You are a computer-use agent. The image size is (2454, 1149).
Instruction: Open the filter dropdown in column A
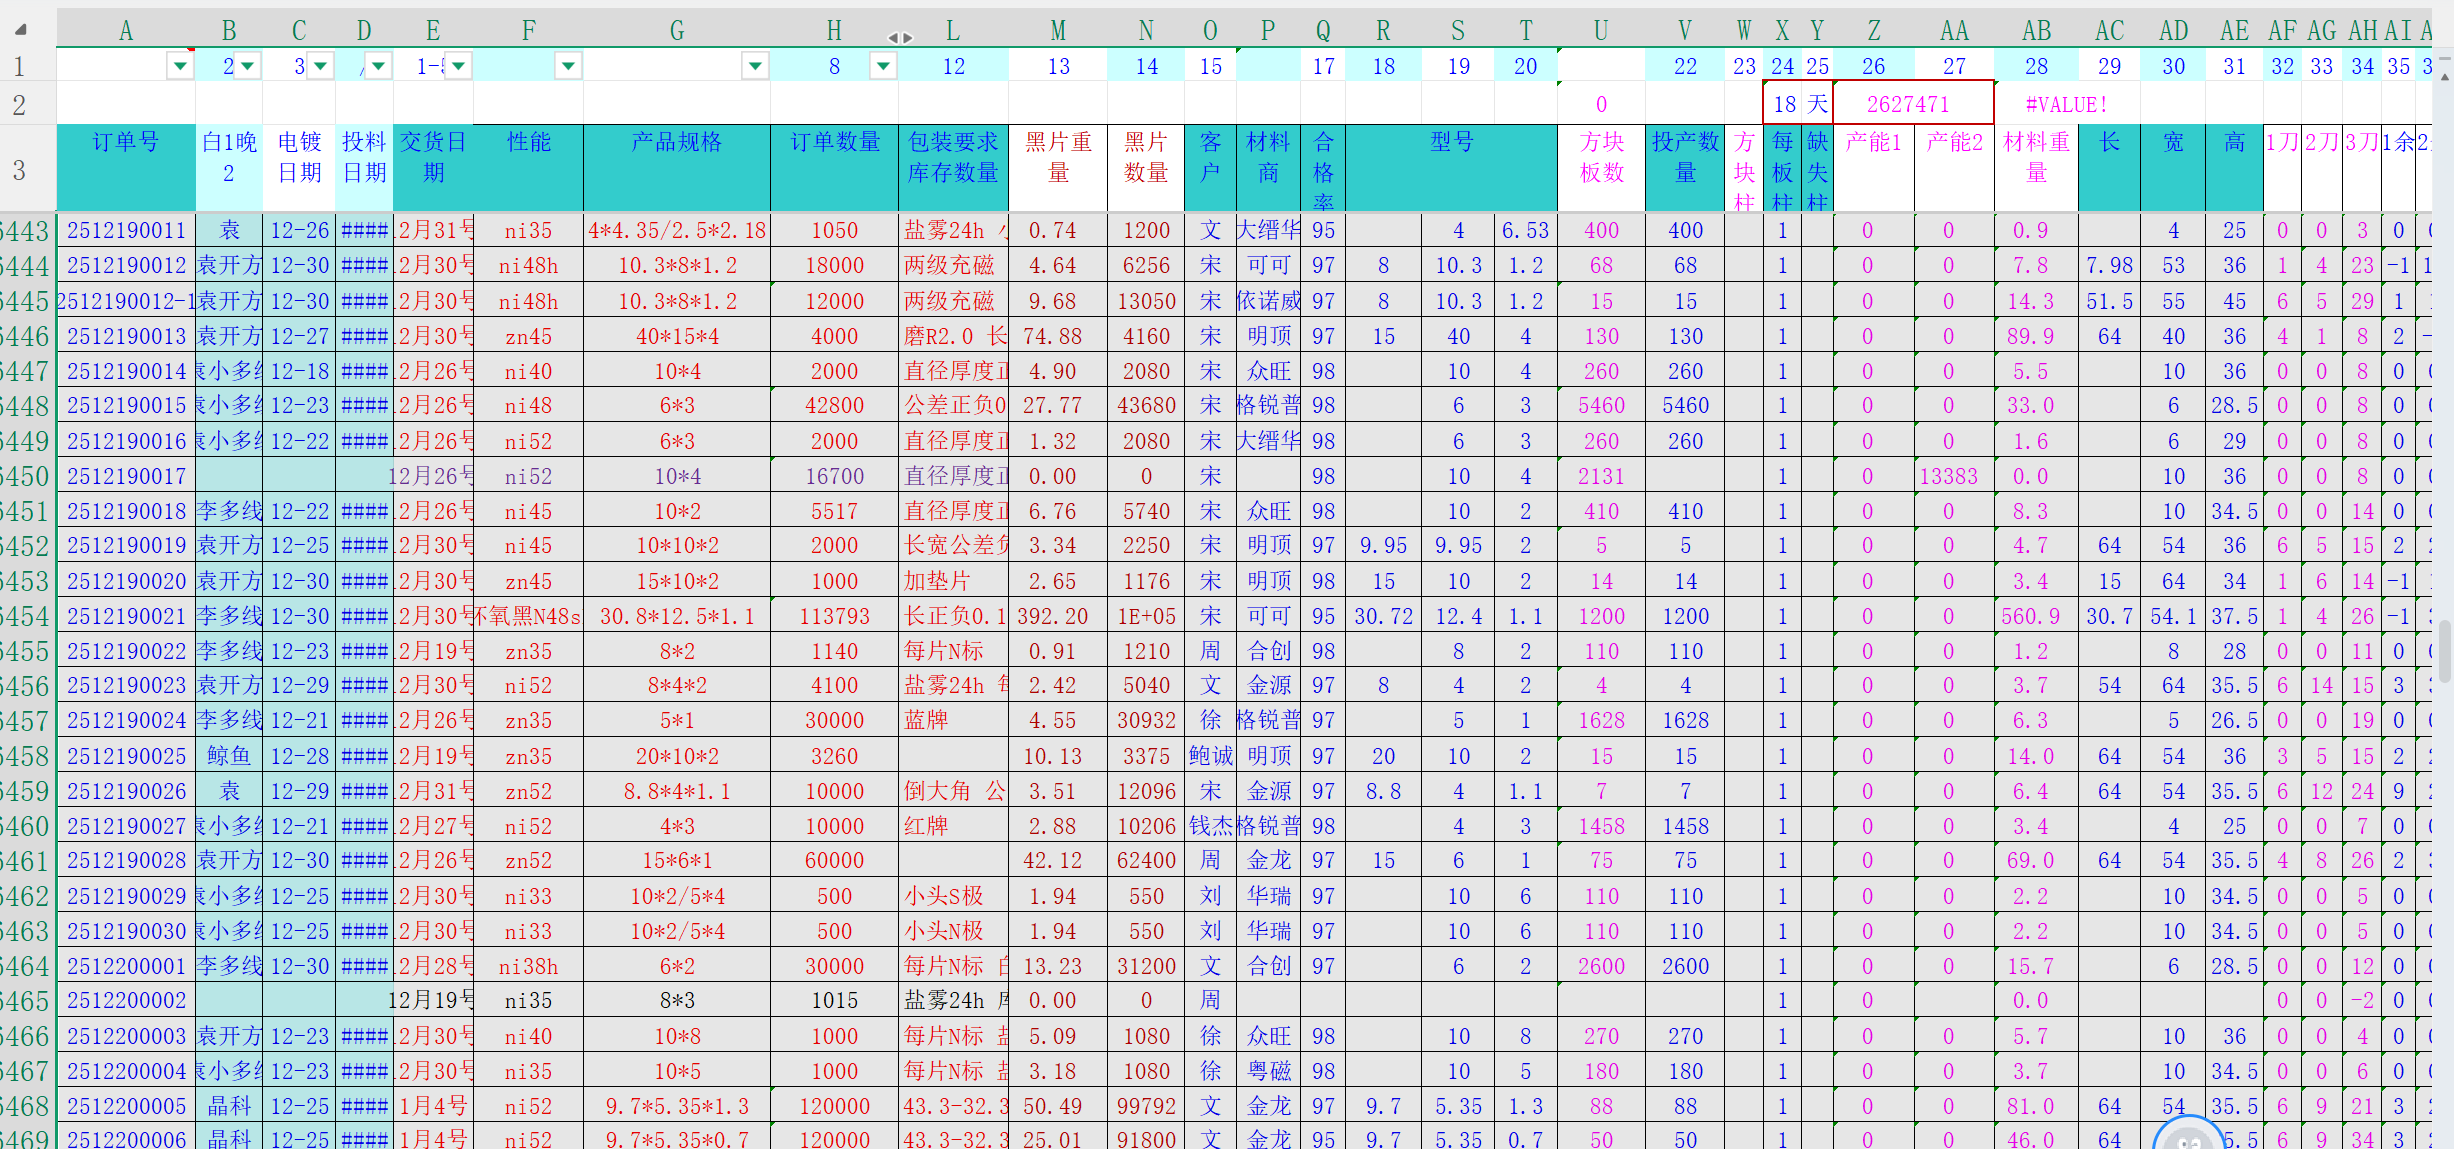[x=180, y=67]
